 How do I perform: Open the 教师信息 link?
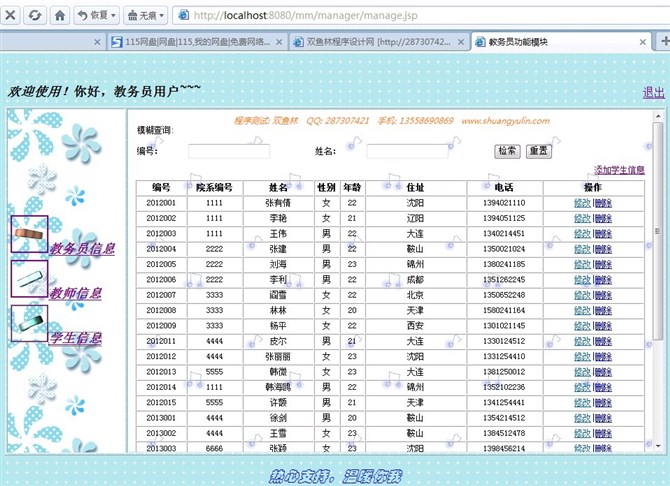coord(76,293)
